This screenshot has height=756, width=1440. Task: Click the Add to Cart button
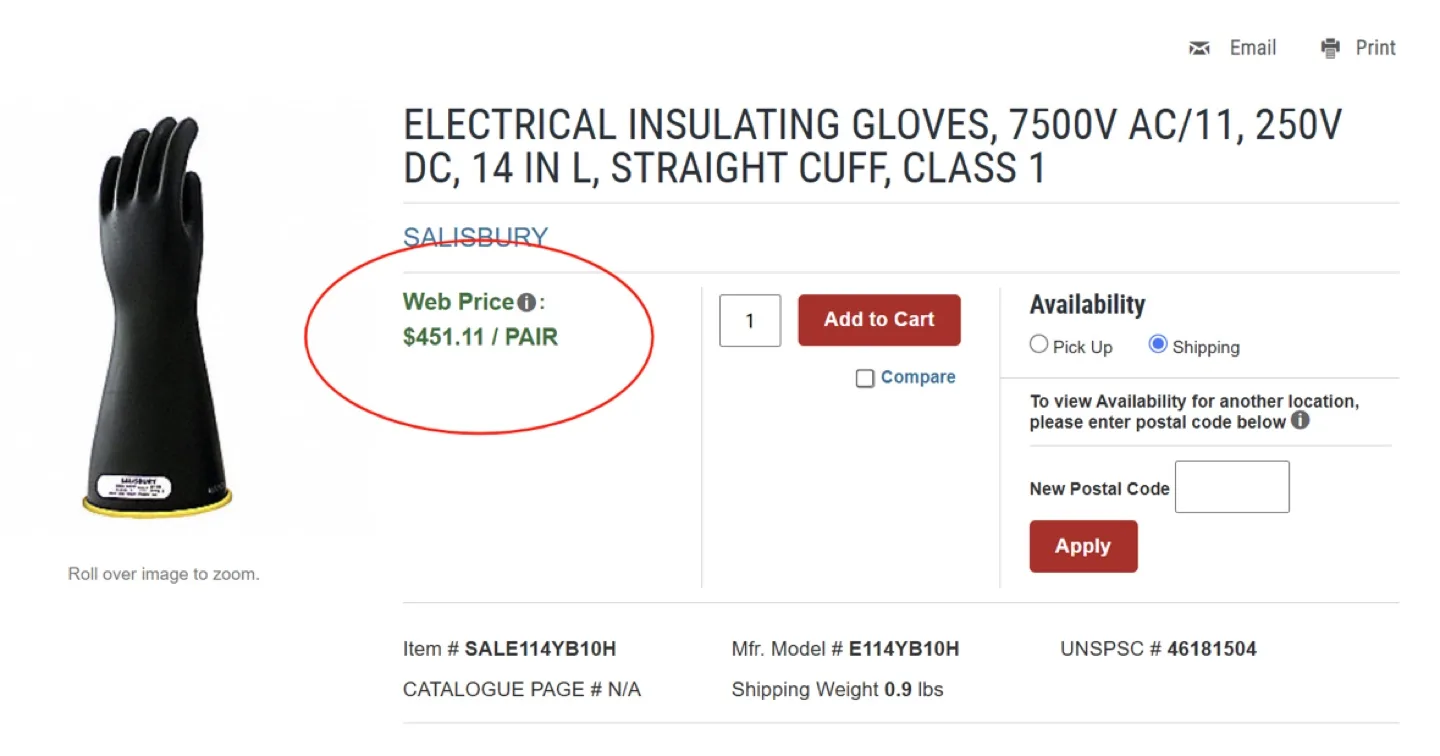coord(879,320)
